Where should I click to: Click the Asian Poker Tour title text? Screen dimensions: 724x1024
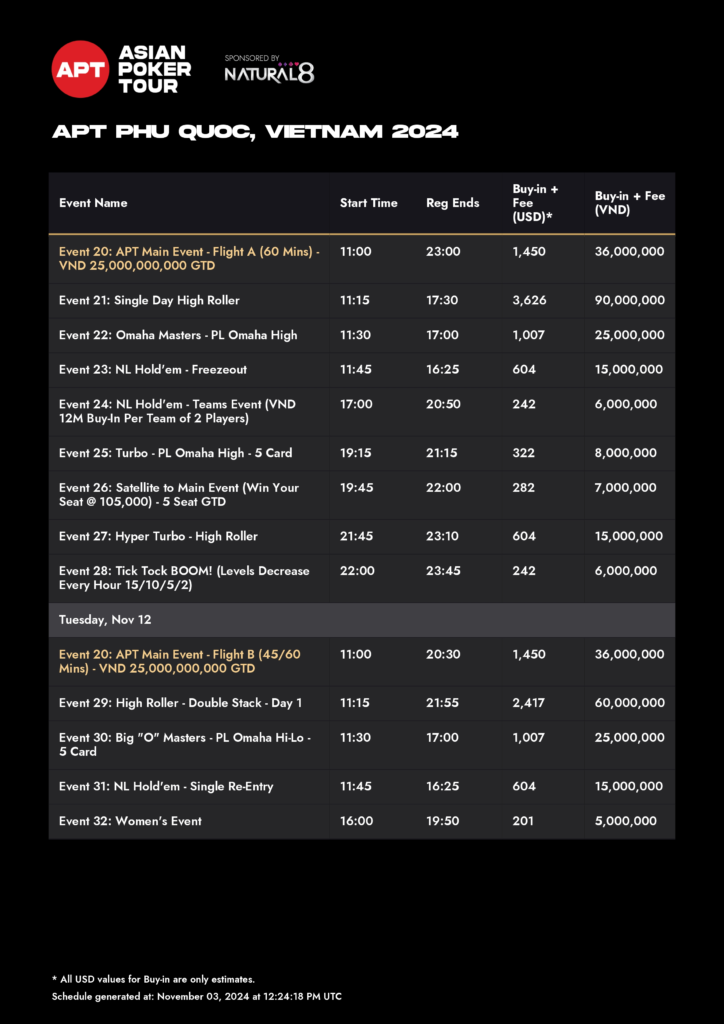pos(155,69)
